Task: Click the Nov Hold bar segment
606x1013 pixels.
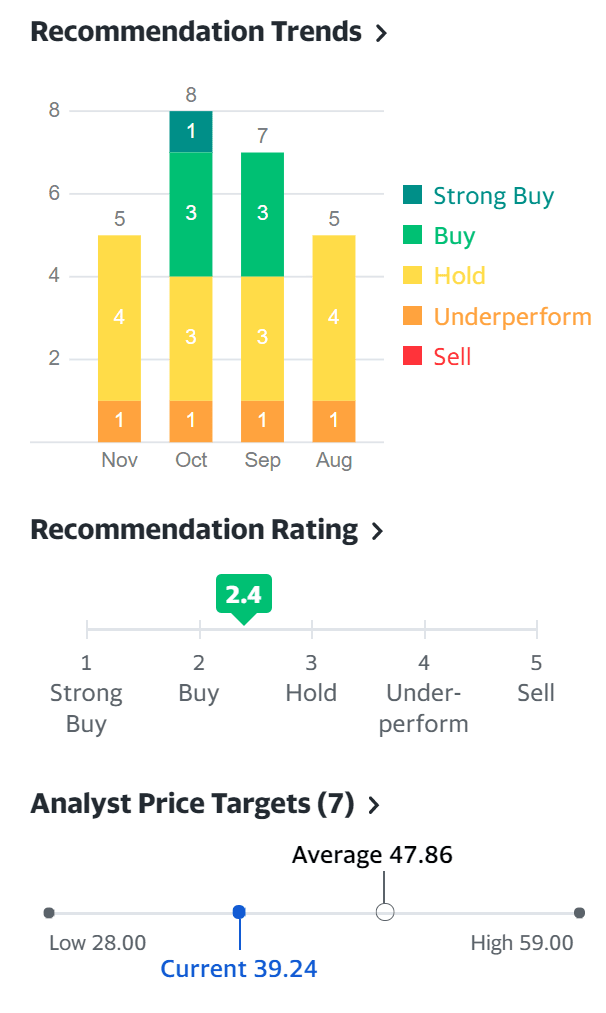Action: point(119,317)
